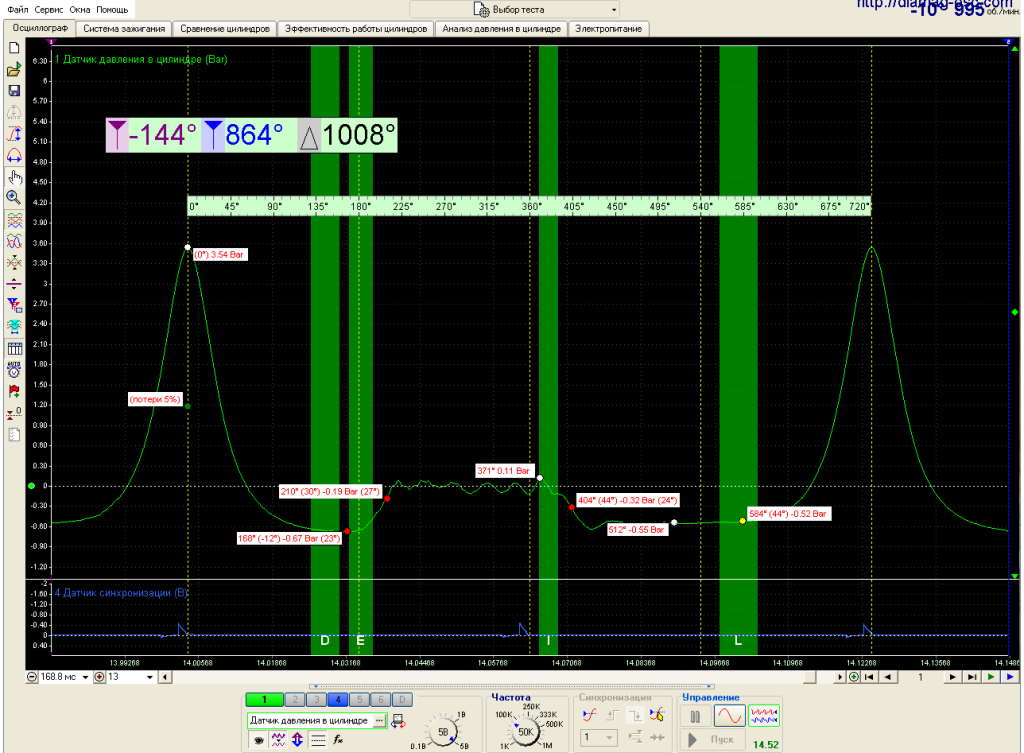
Task: Jump to last frame playback button
Action: [972, 677]
